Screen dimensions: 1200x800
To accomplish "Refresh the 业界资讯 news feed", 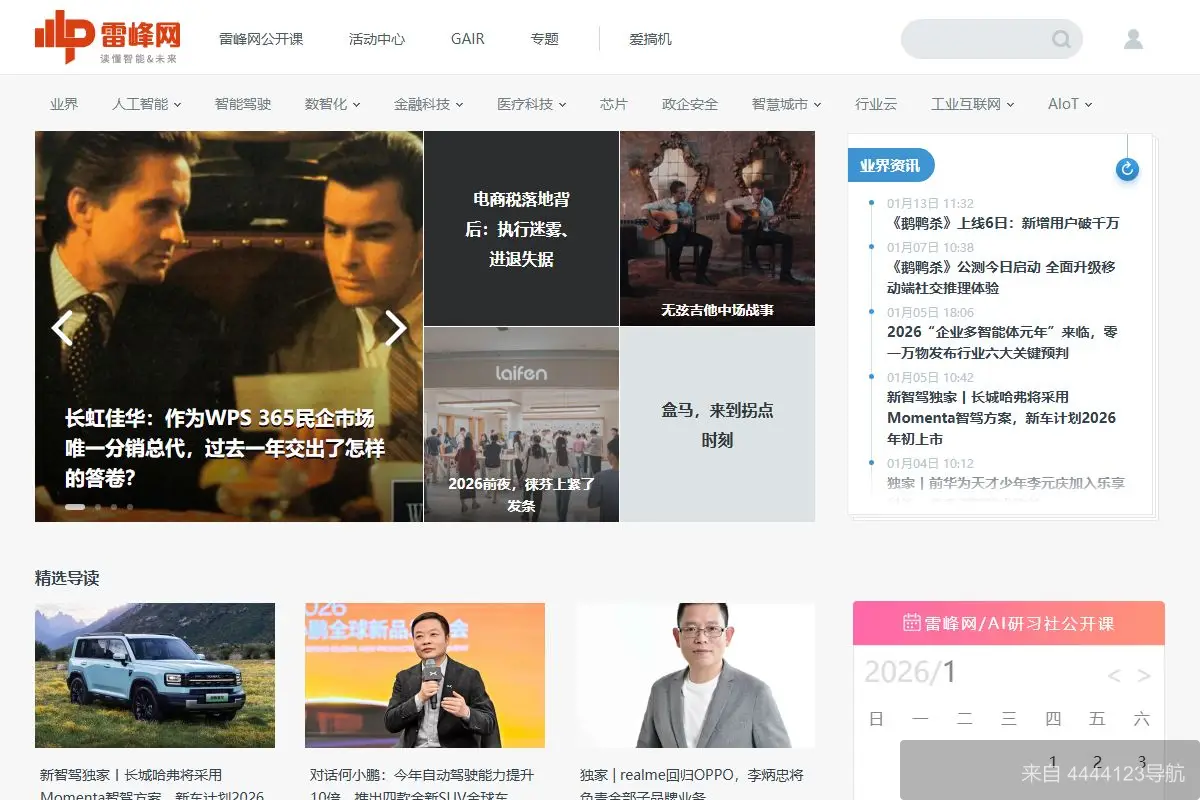I will 1127,170.
